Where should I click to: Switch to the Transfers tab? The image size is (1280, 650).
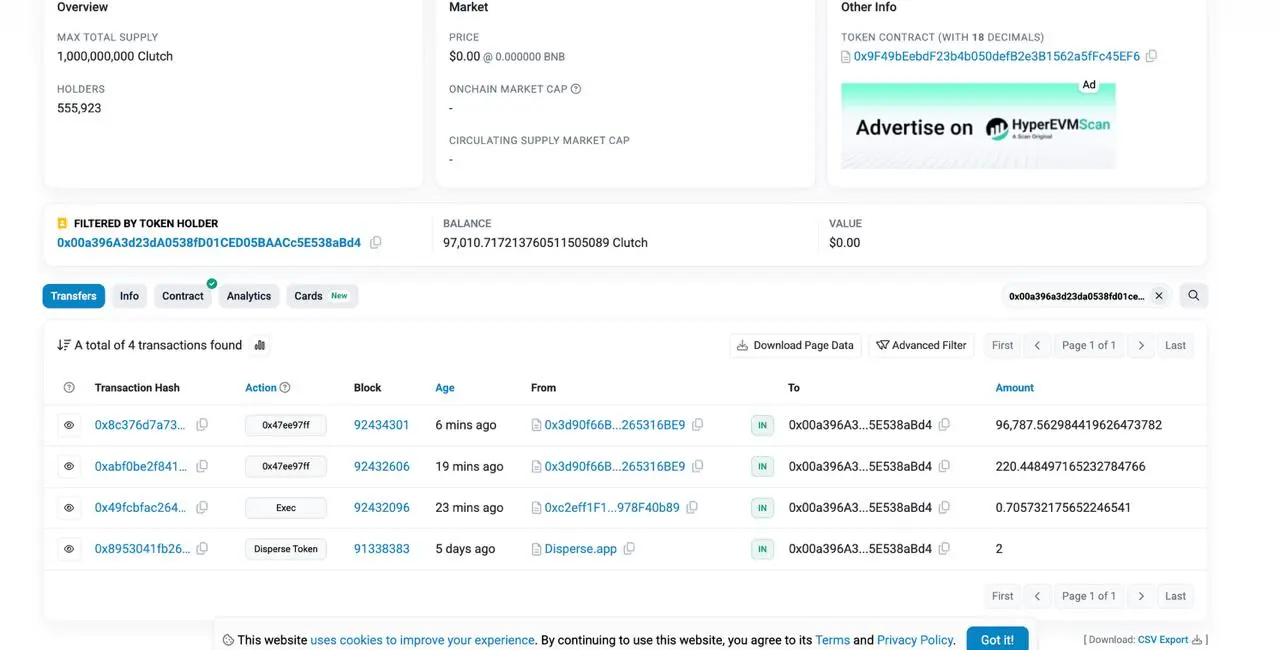tap(74, 296)
